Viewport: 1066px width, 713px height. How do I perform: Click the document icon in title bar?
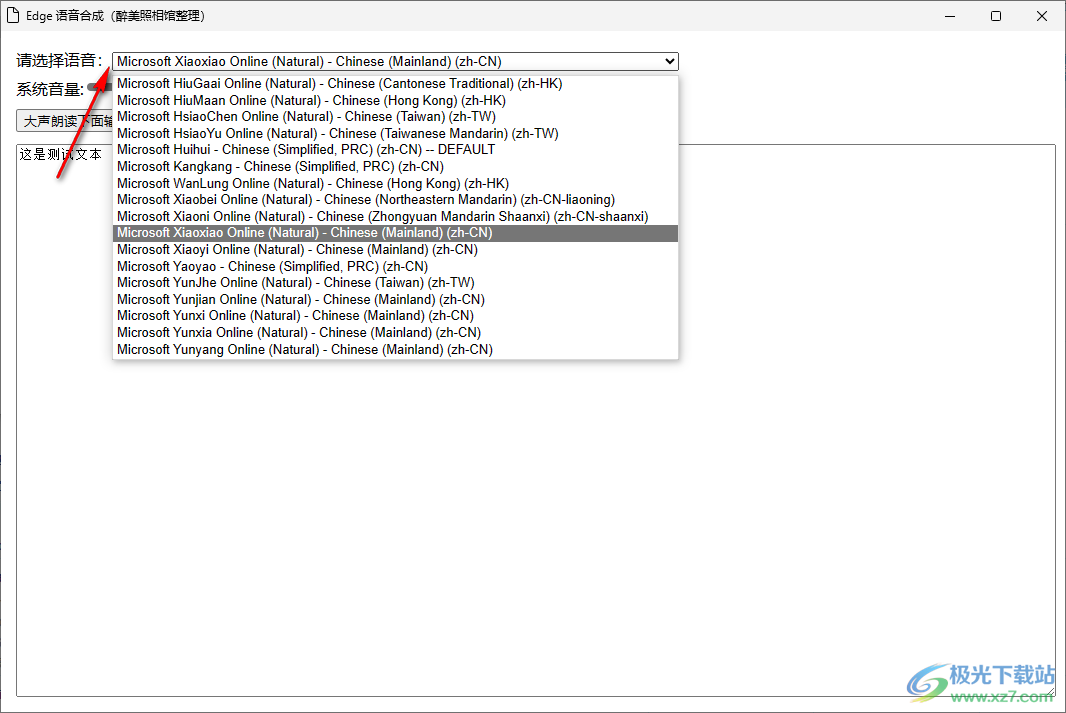(13, 16)
